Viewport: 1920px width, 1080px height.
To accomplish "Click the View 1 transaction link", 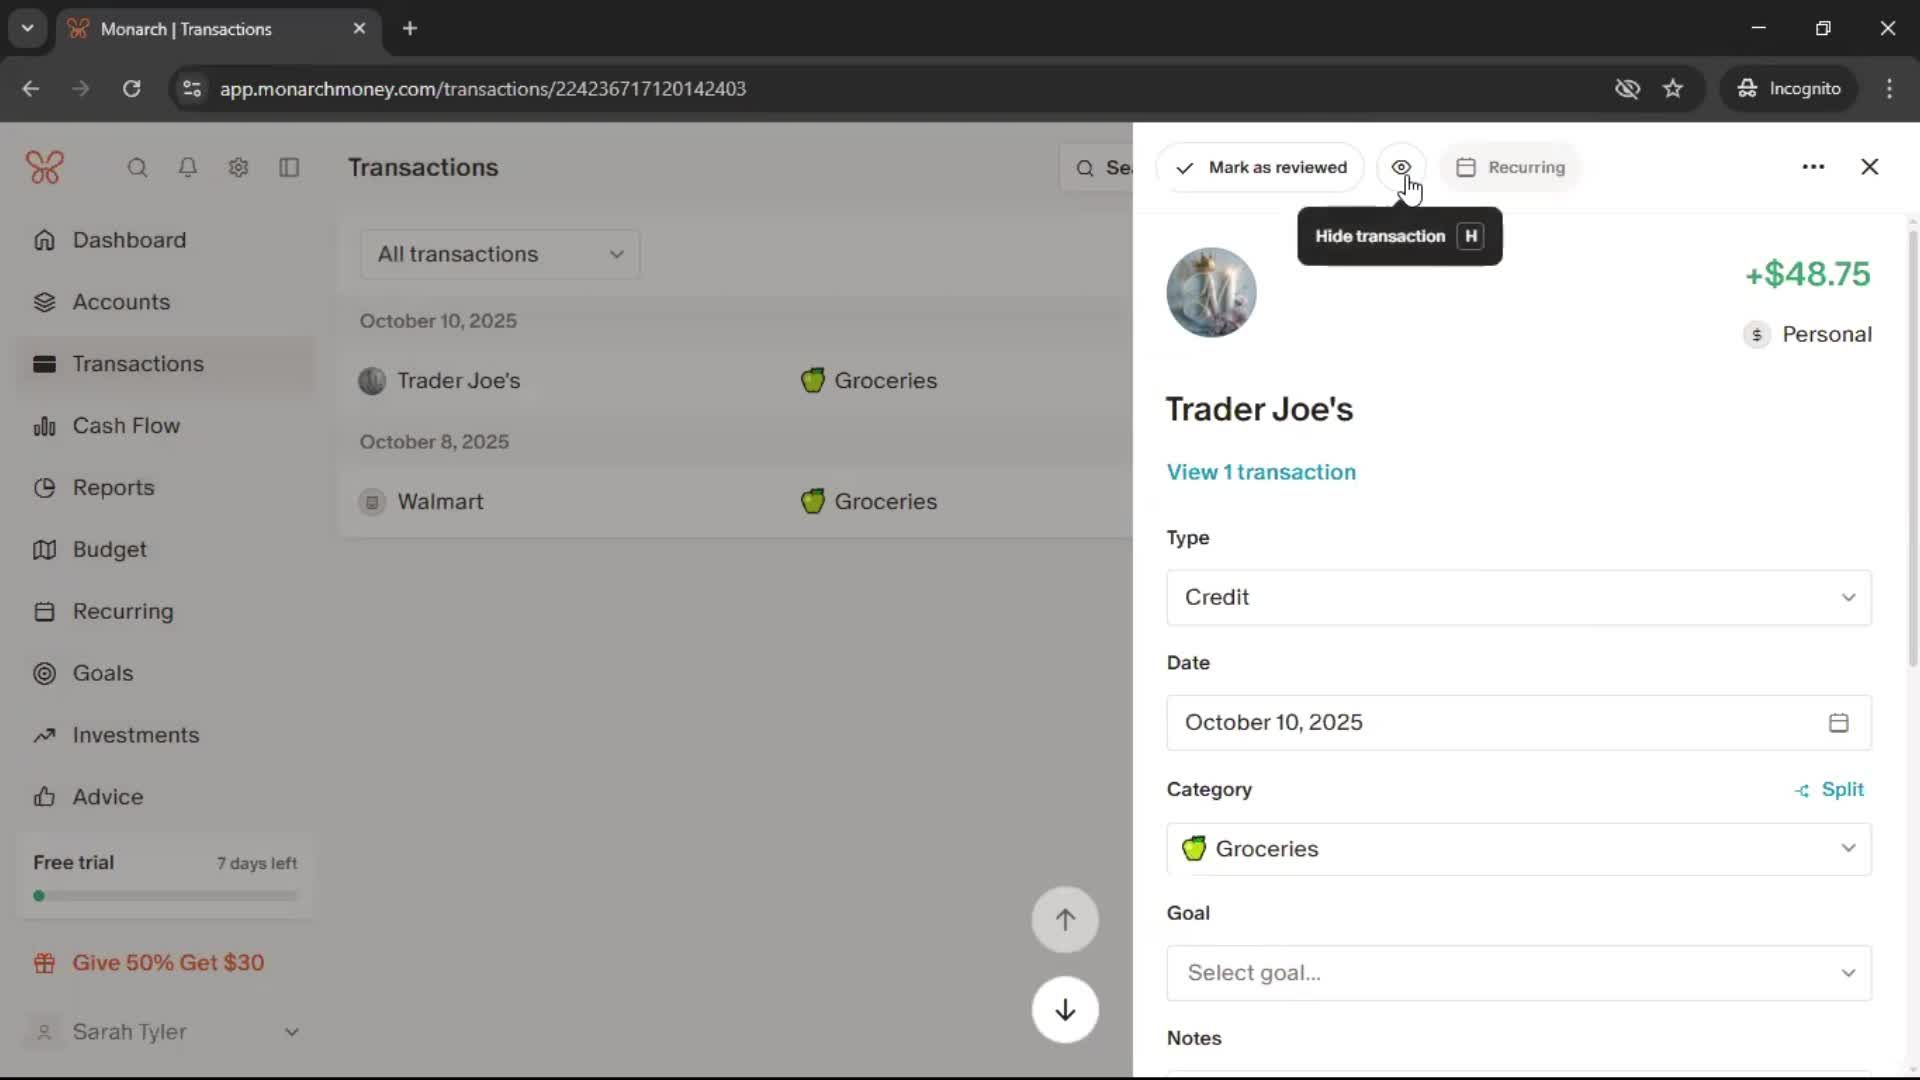I will [1261, 472].
